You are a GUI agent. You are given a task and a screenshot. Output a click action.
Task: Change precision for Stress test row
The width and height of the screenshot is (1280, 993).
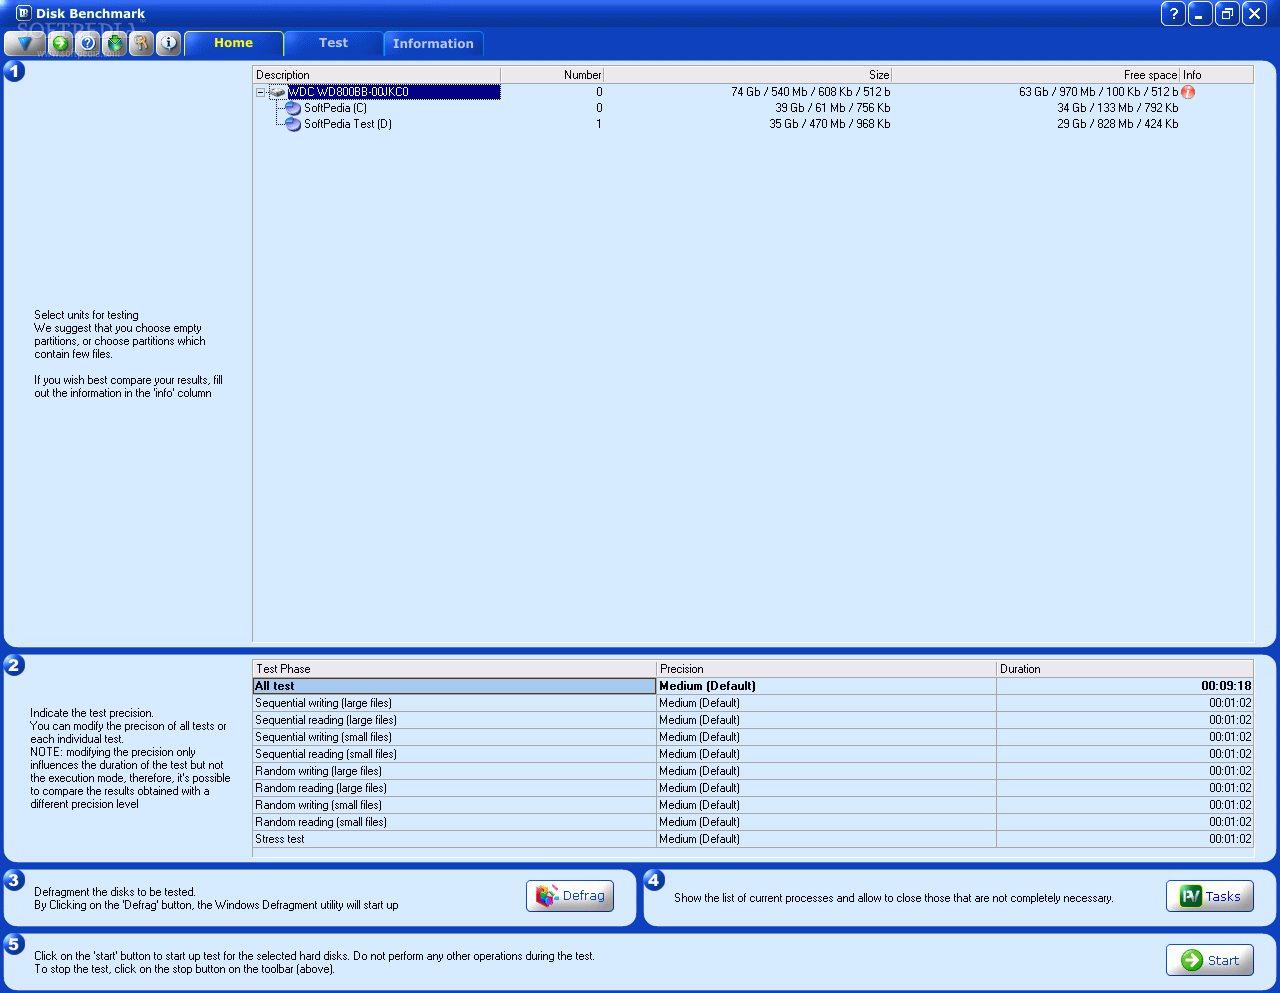pos(826,839)
